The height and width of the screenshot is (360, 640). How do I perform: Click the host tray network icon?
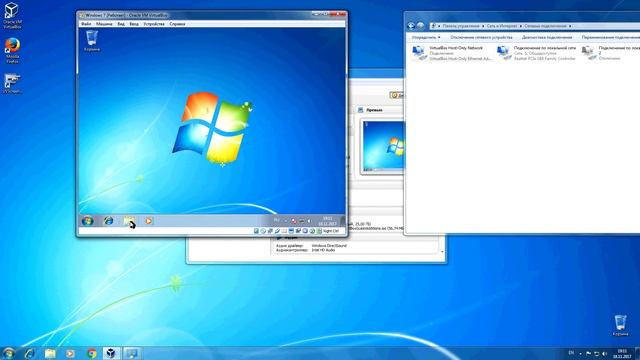coord(596,353)
